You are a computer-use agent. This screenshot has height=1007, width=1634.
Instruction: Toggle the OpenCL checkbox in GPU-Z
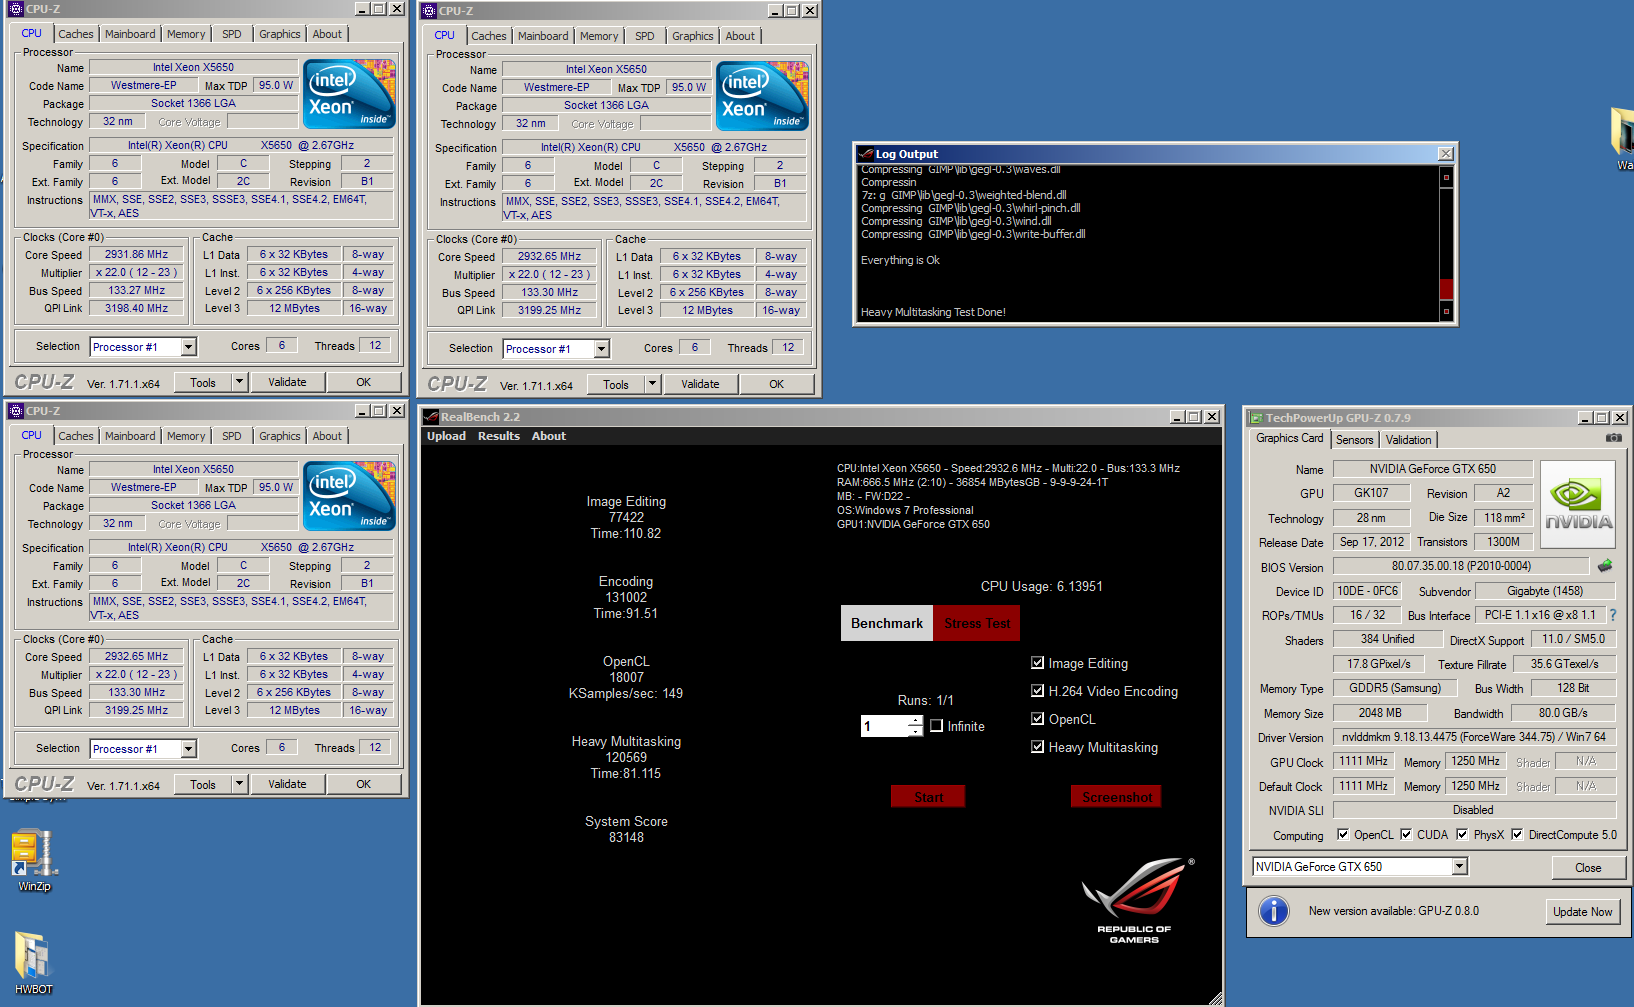click(x=1343, y=835)
